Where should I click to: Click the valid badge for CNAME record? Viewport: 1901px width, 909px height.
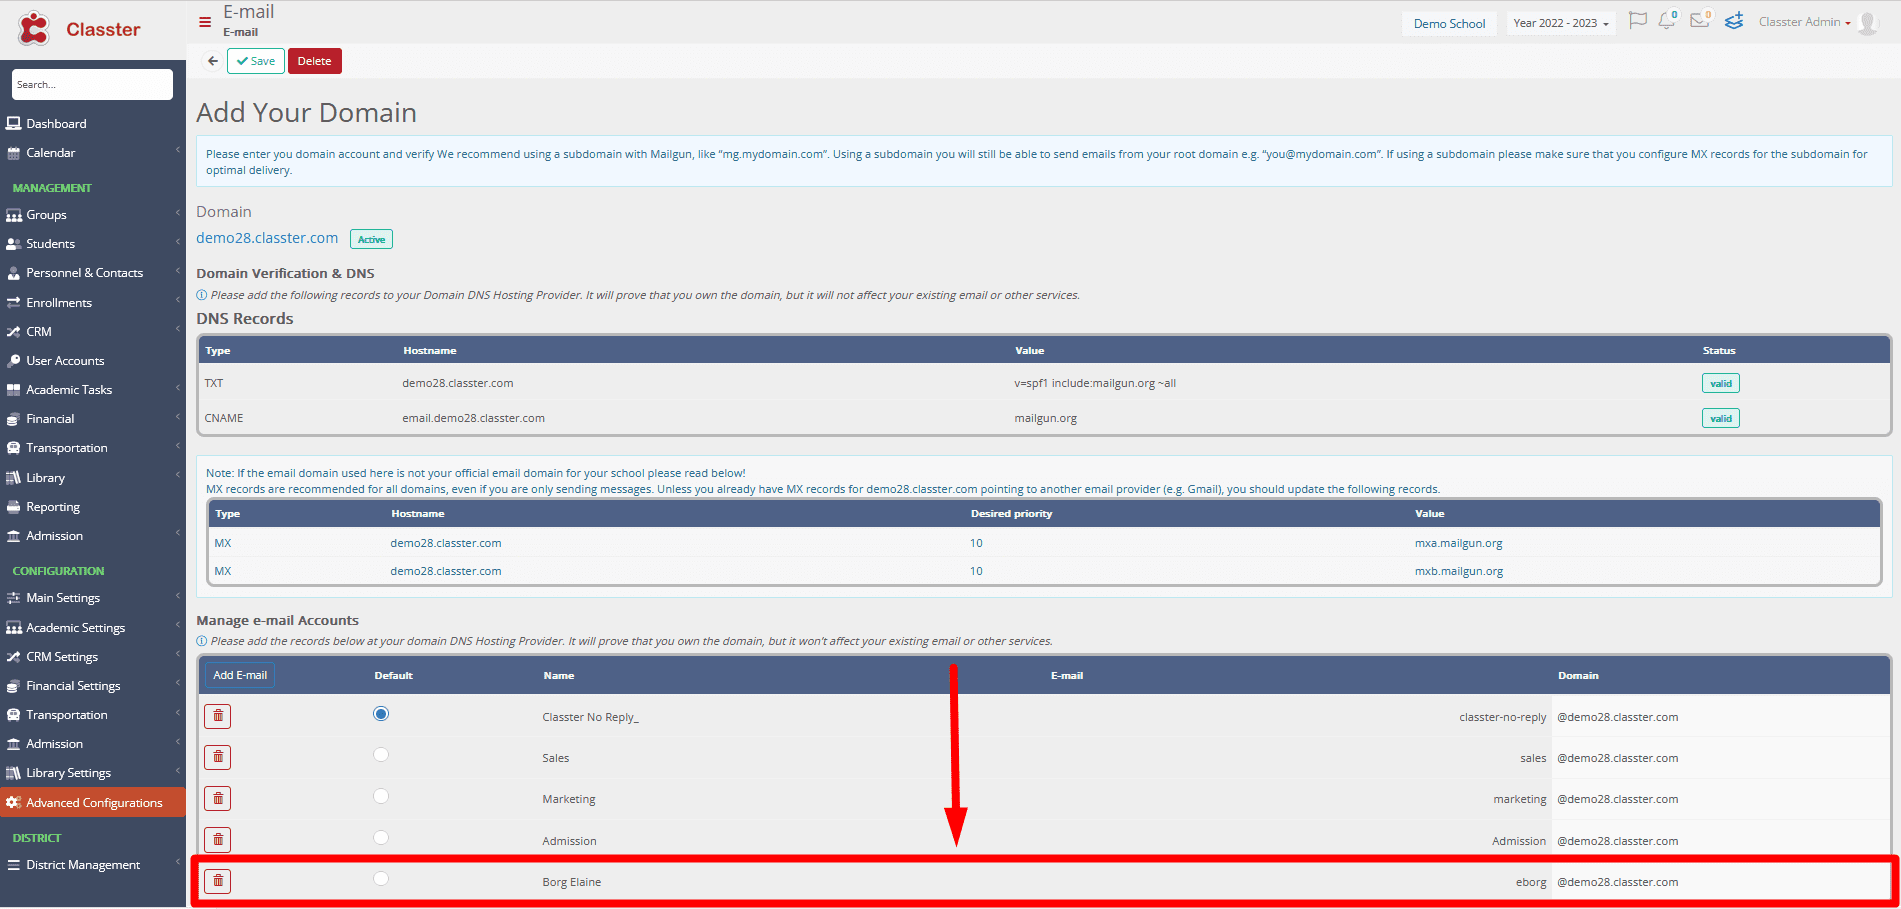1720,418
